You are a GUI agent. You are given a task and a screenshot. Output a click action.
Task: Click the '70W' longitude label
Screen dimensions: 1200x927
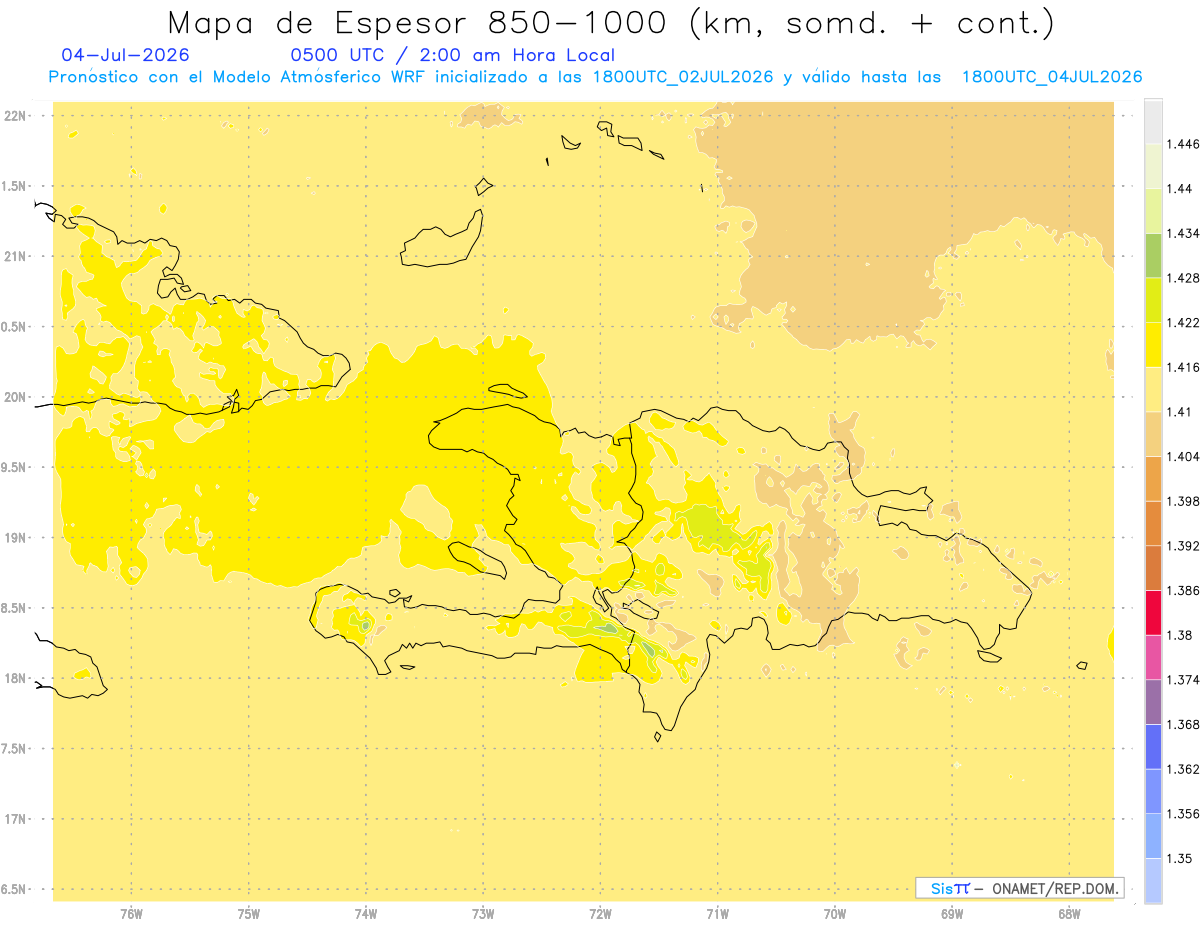(x=835, y=913)
